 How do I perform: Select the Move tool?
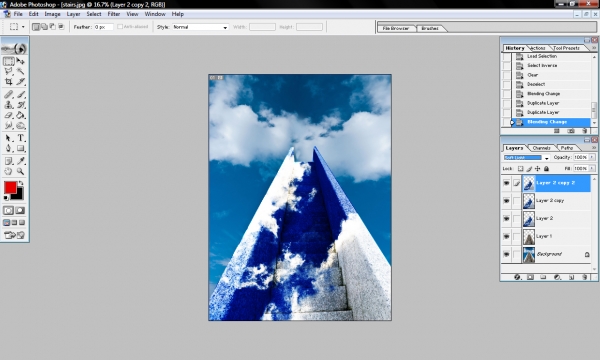click(20, 61)
